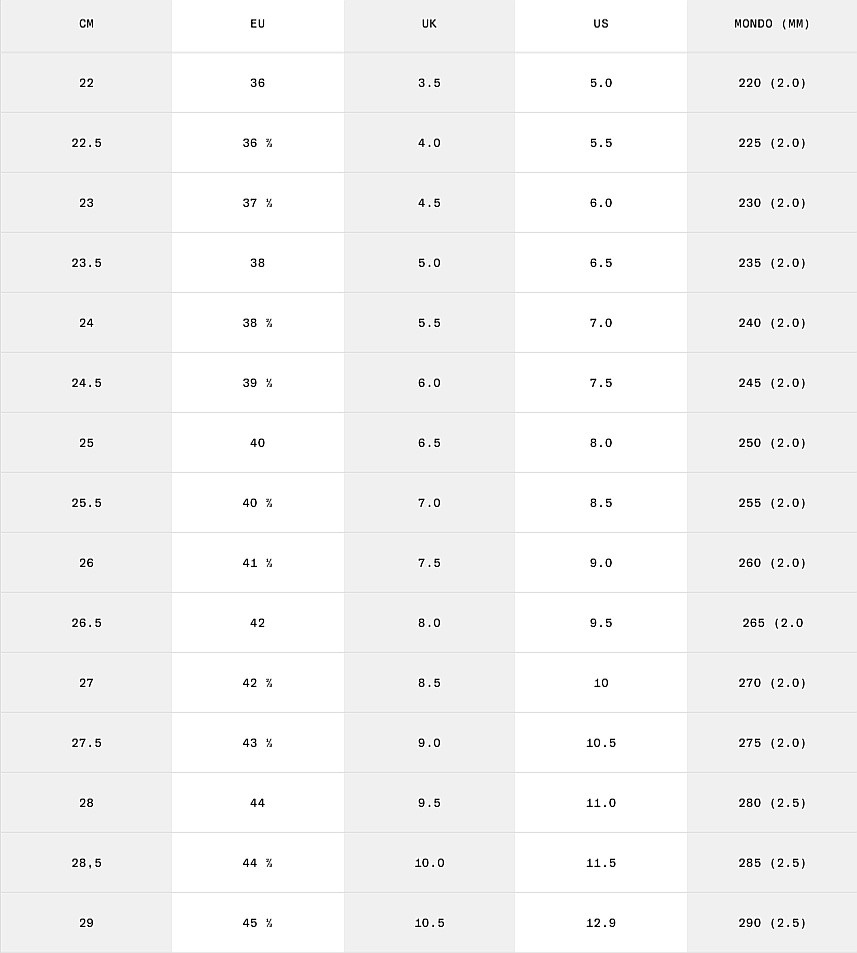The width and height of the screenshot is (857, 953).
Task: Select the 265 (2.0 Mondo cell
Action: 772,623
